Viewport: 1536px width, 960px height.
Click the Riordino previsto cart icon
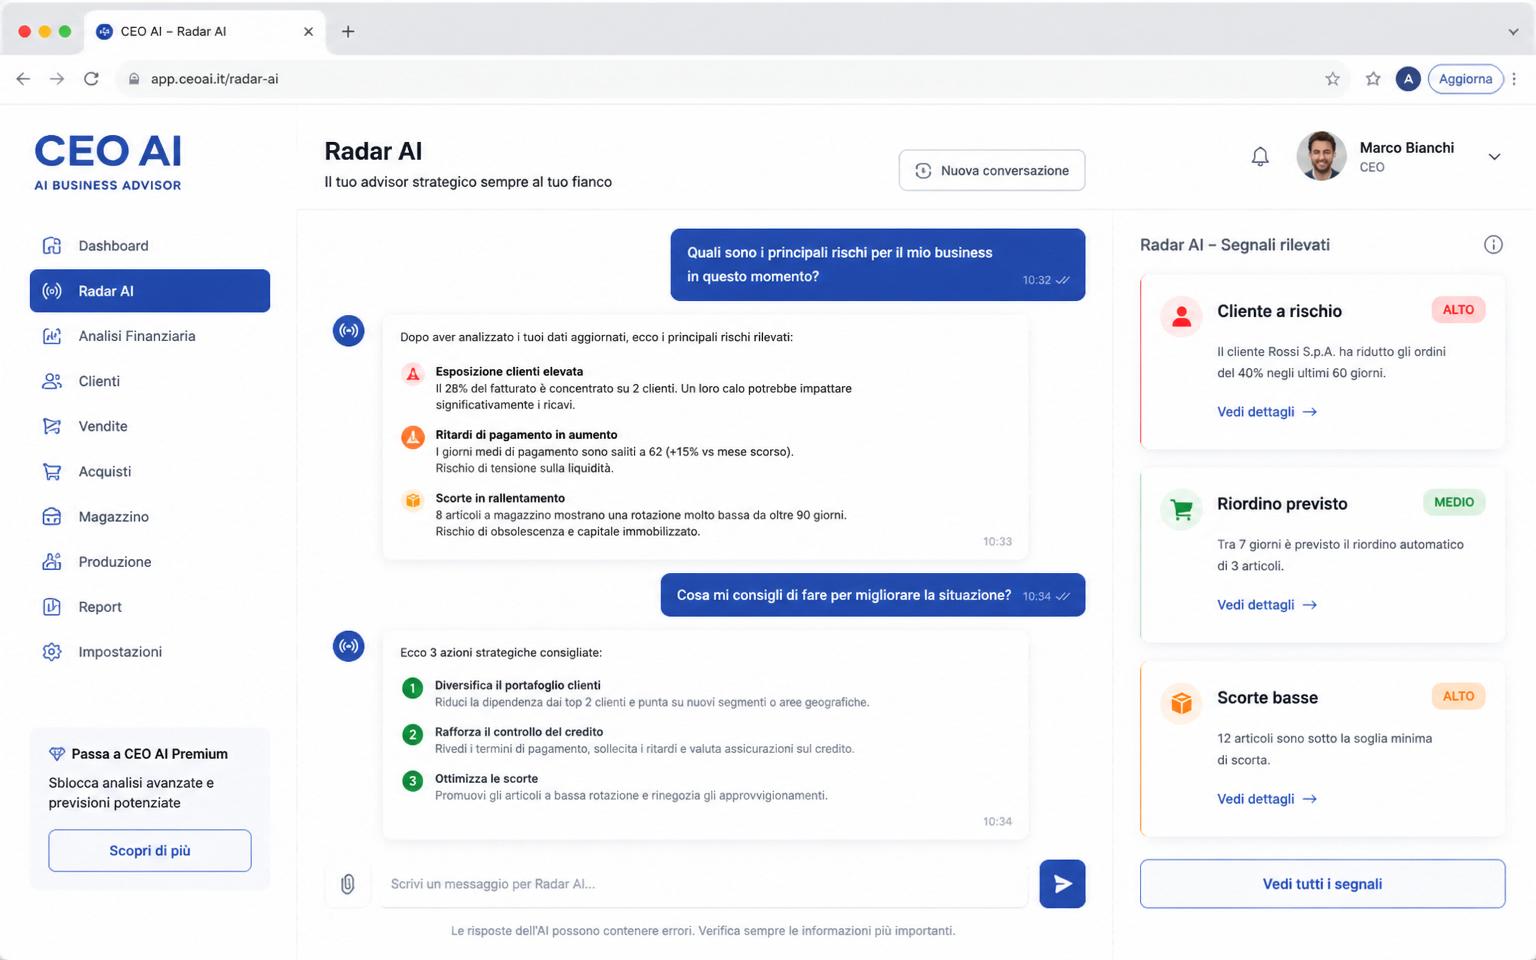pyautogui.click(x=1181, y=509)
